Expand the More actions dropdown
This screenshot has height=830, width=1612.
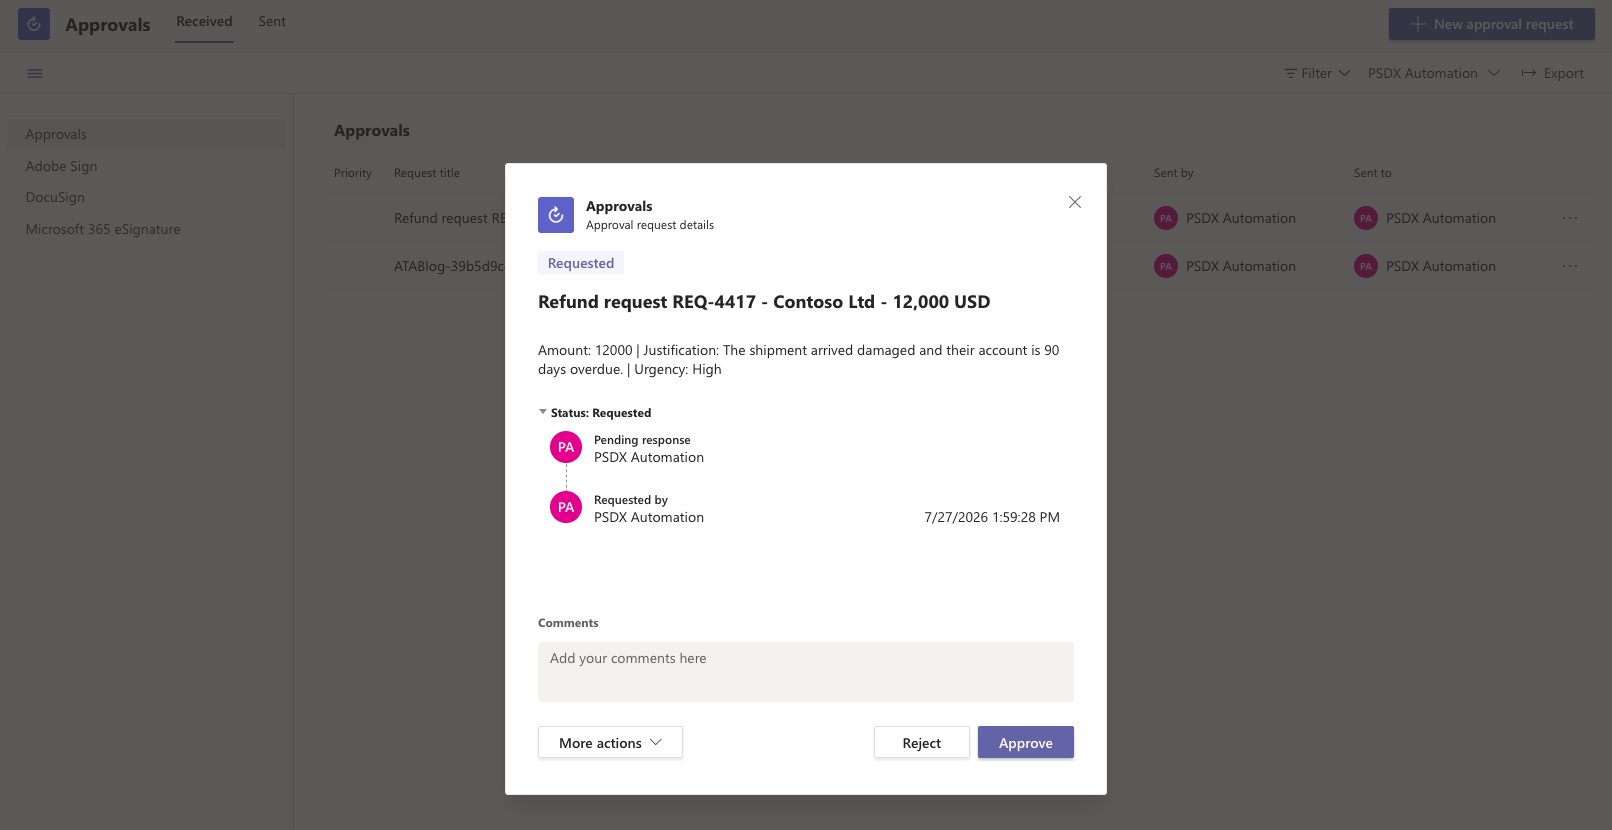[x=610, y=742]
